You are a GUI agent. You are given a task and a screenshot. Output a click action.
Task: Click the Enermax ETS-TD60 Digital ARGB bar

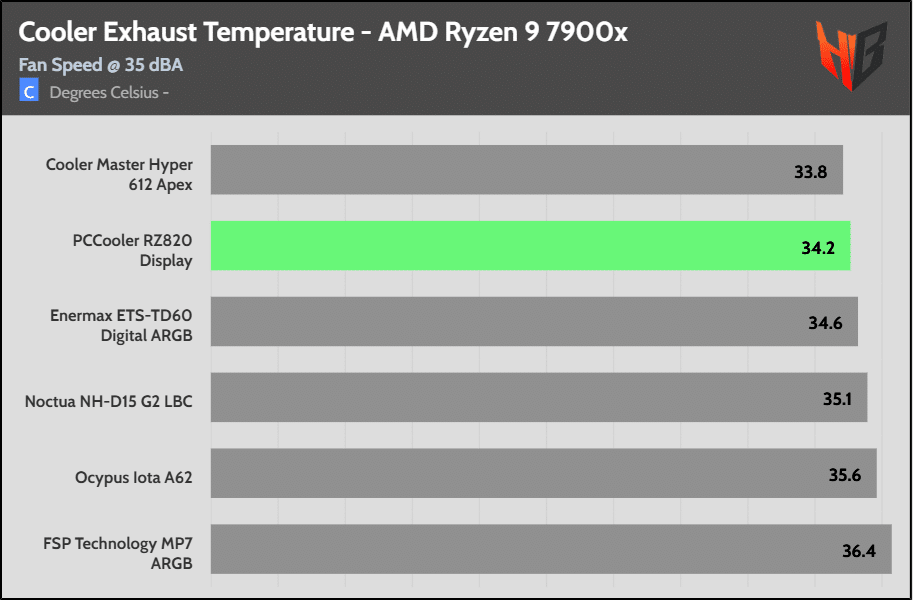(534, 322)
